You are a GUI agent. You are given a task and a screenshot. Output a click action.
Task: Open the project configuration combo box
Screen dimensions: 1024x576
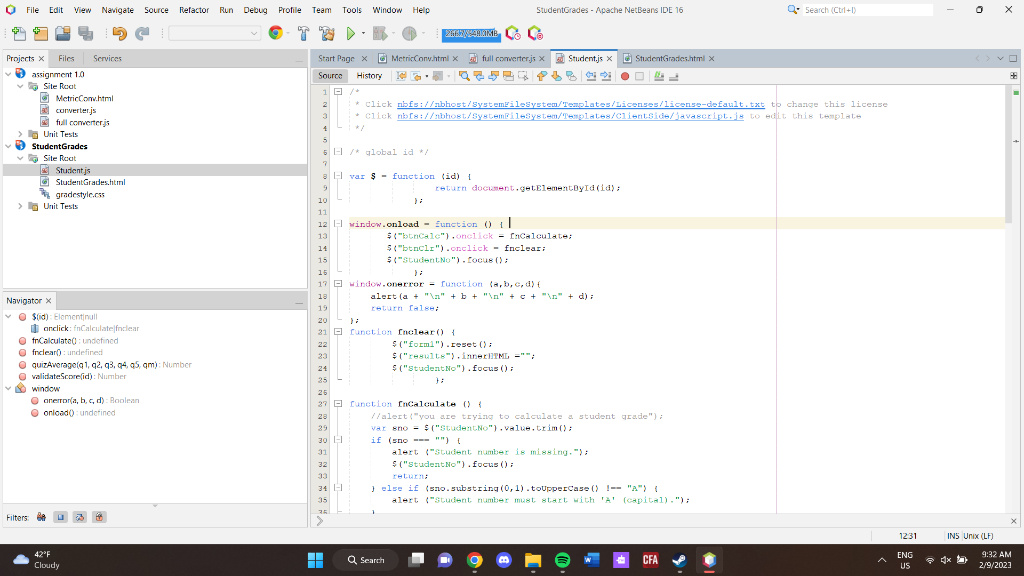(x=214, y=34)
